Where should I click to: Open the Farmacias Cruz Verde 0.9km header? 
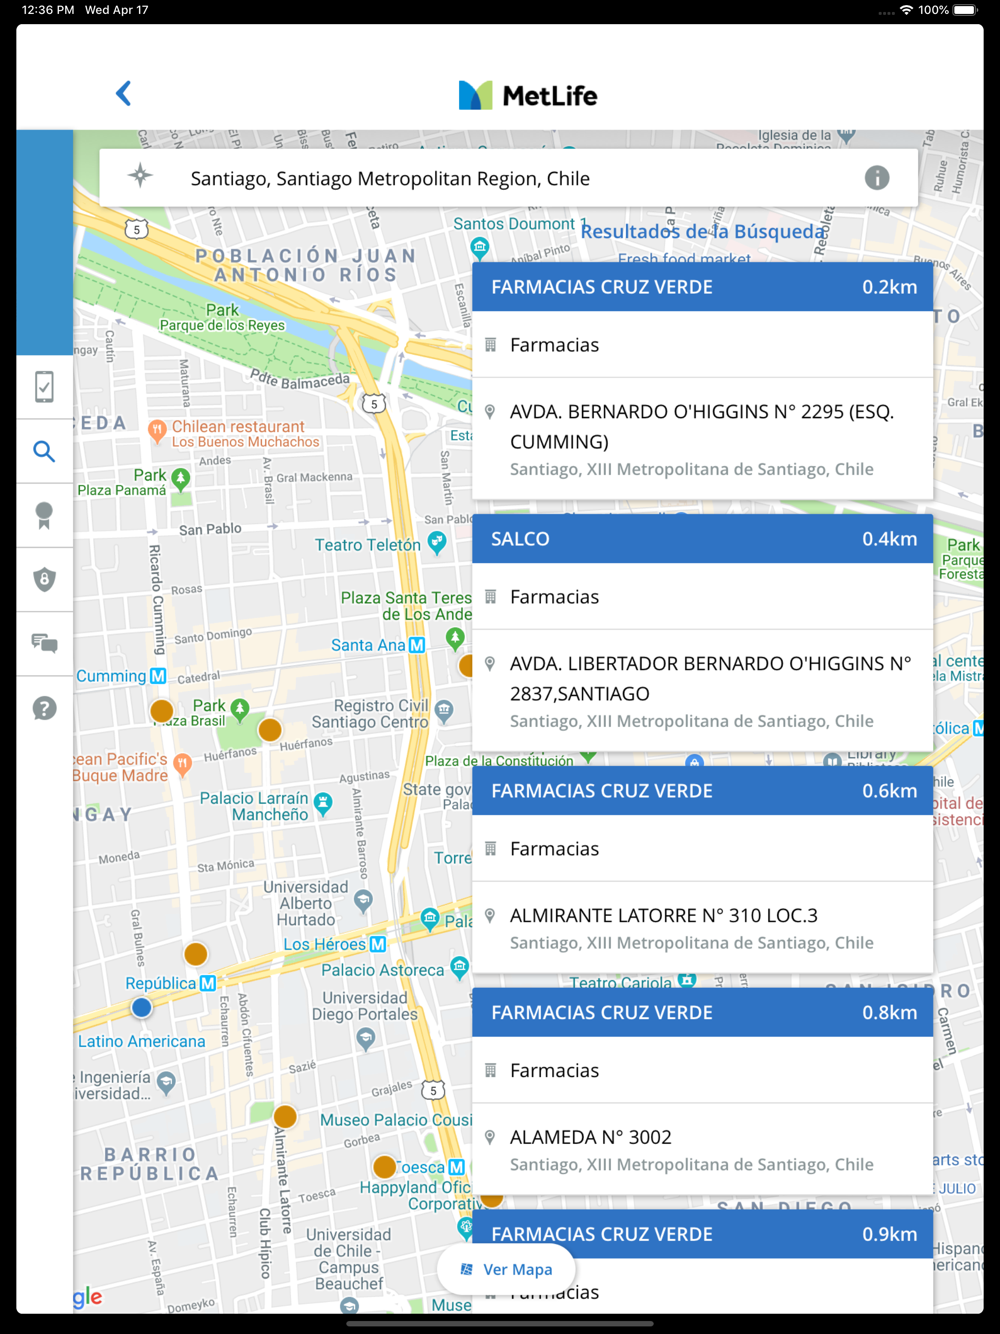(702, 1234)
